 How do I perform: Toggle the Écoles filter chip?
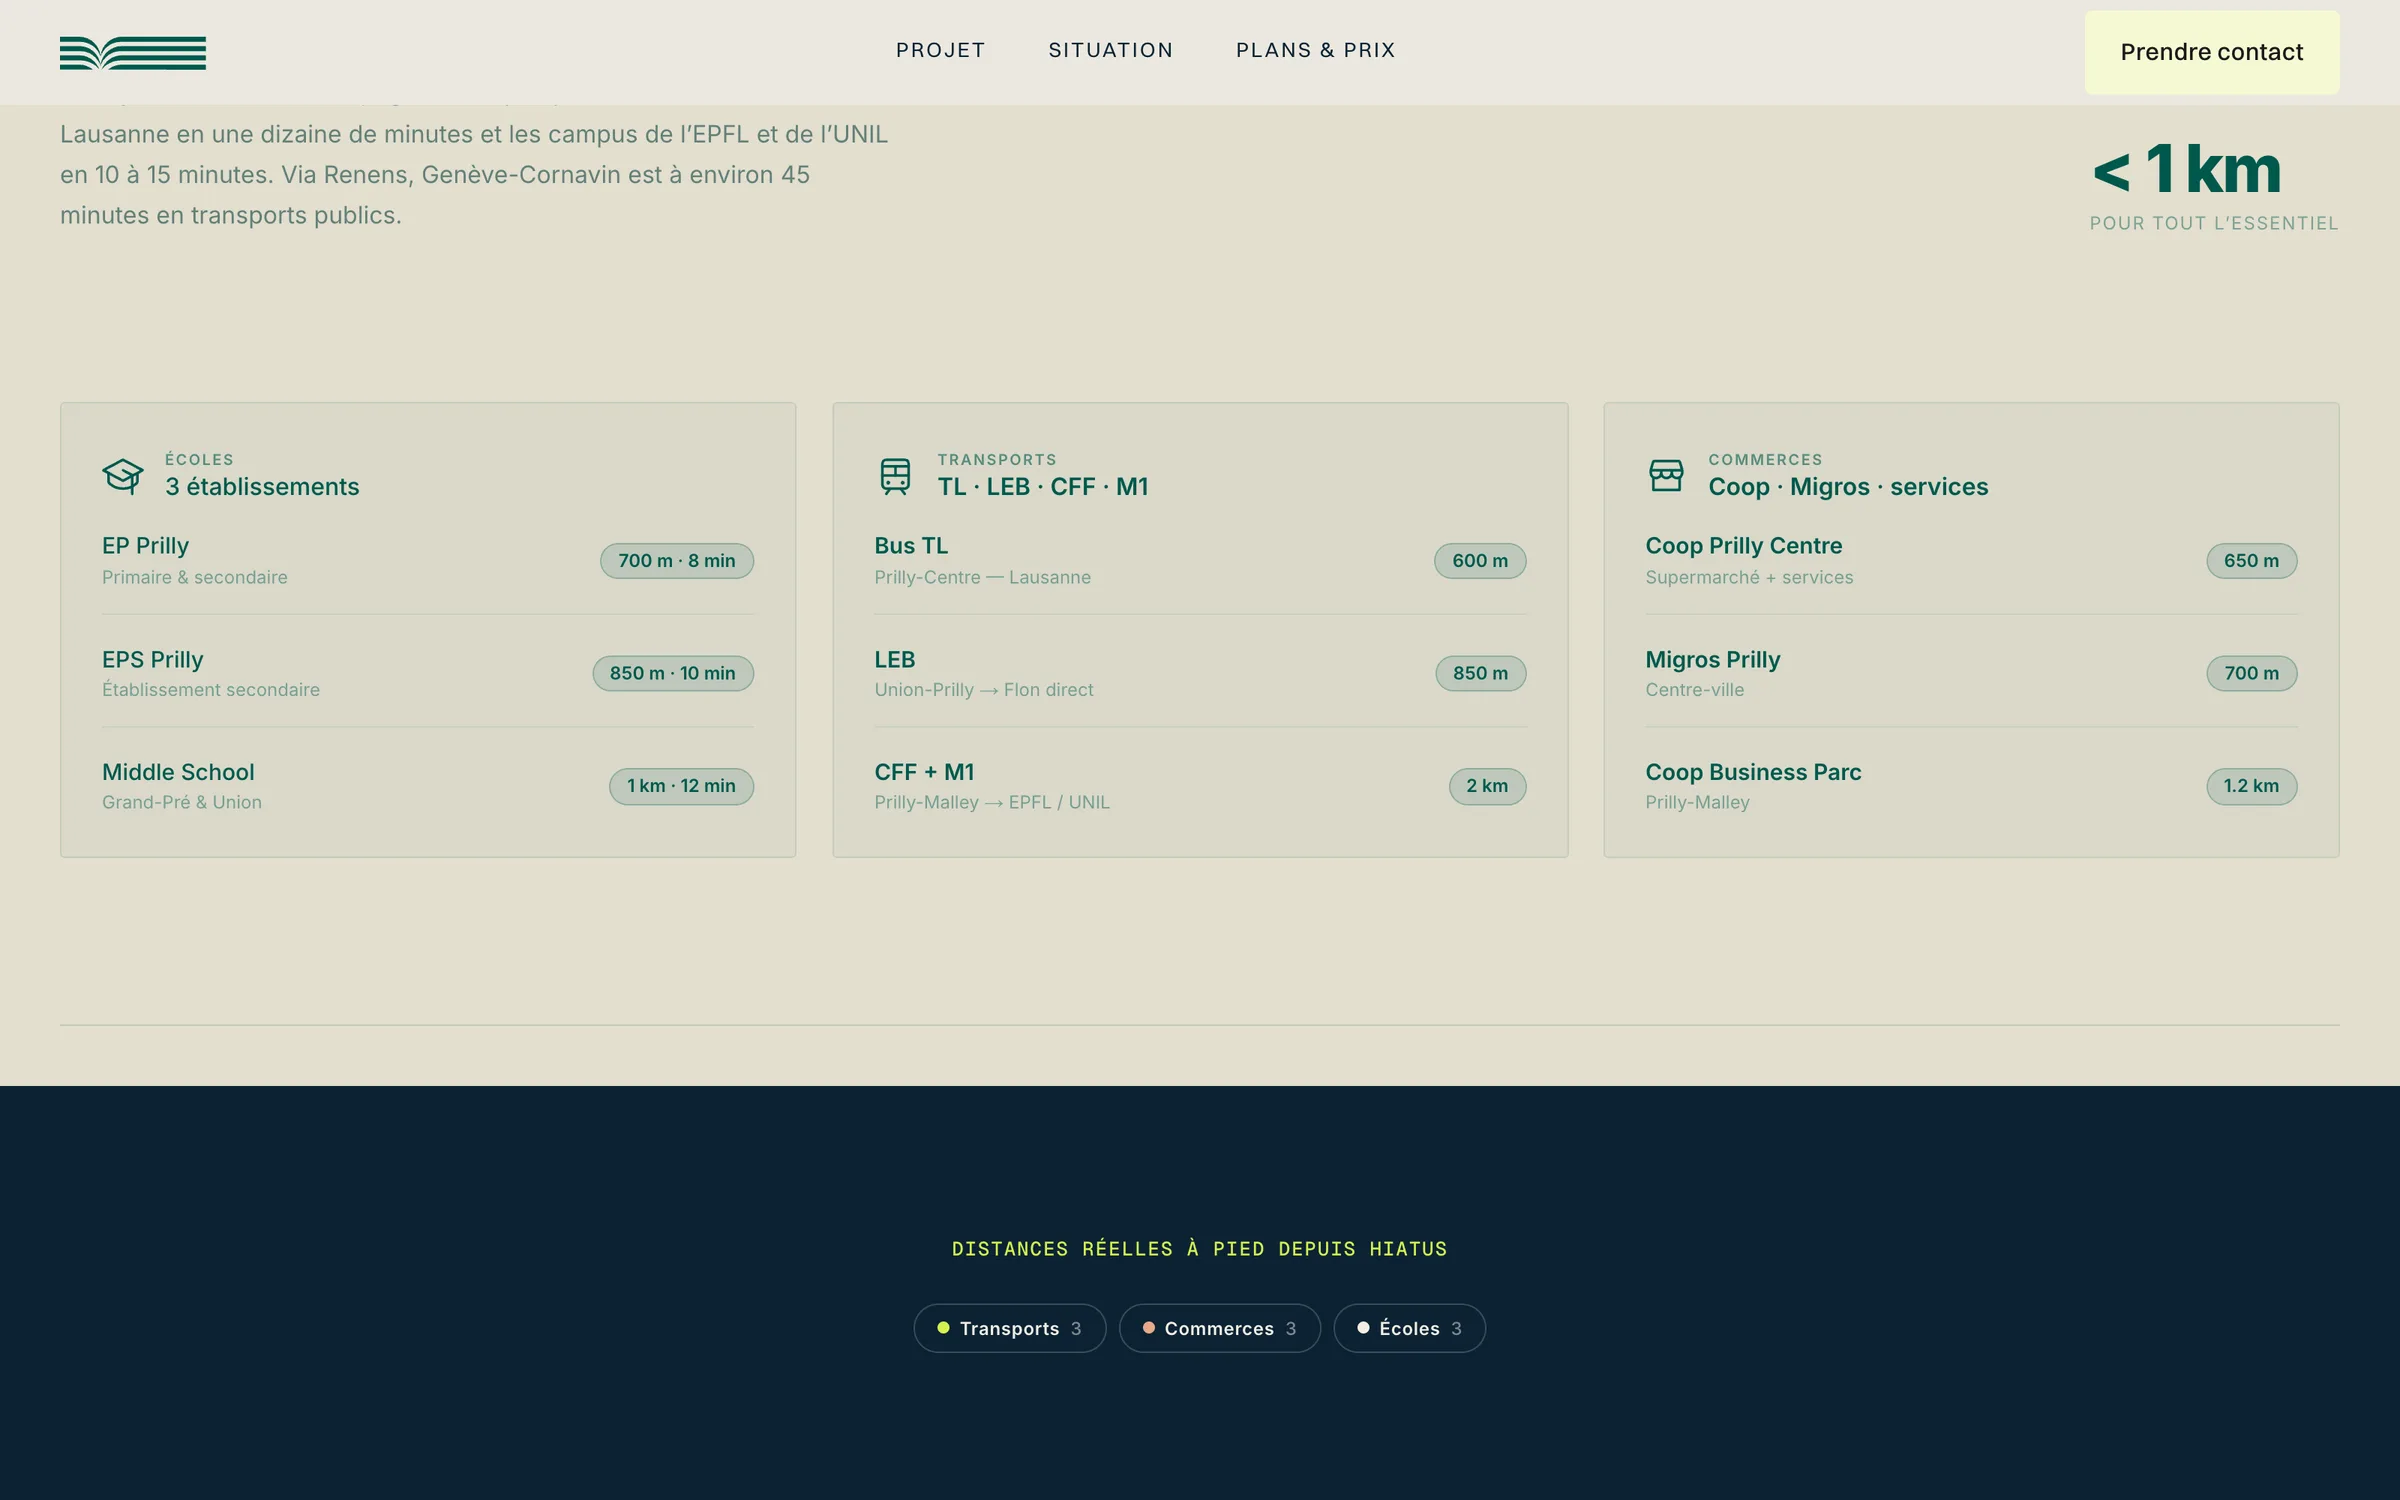pos(1410,1328)
